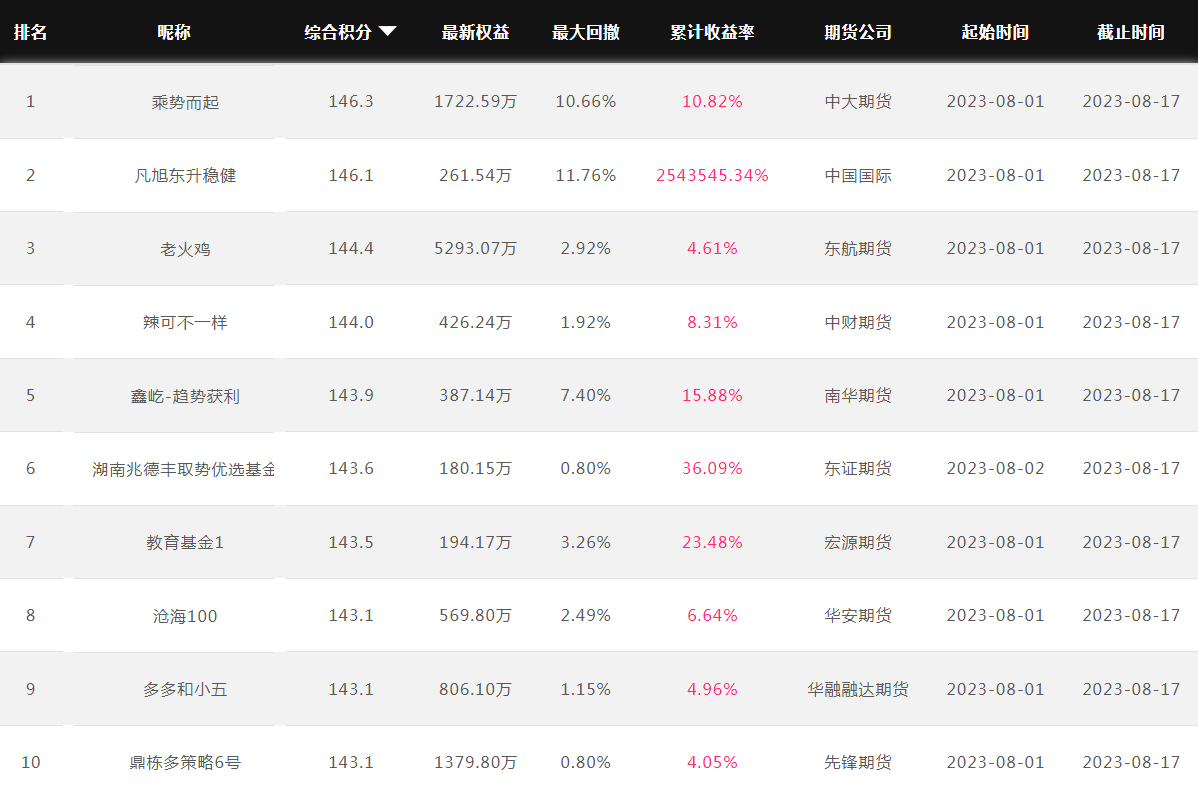Select score value 146.1

click(351, 175)
